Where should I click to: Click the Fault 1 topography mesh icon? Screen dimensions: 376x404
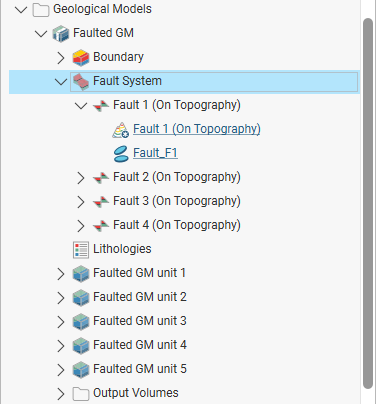click(x=120, y=130)
